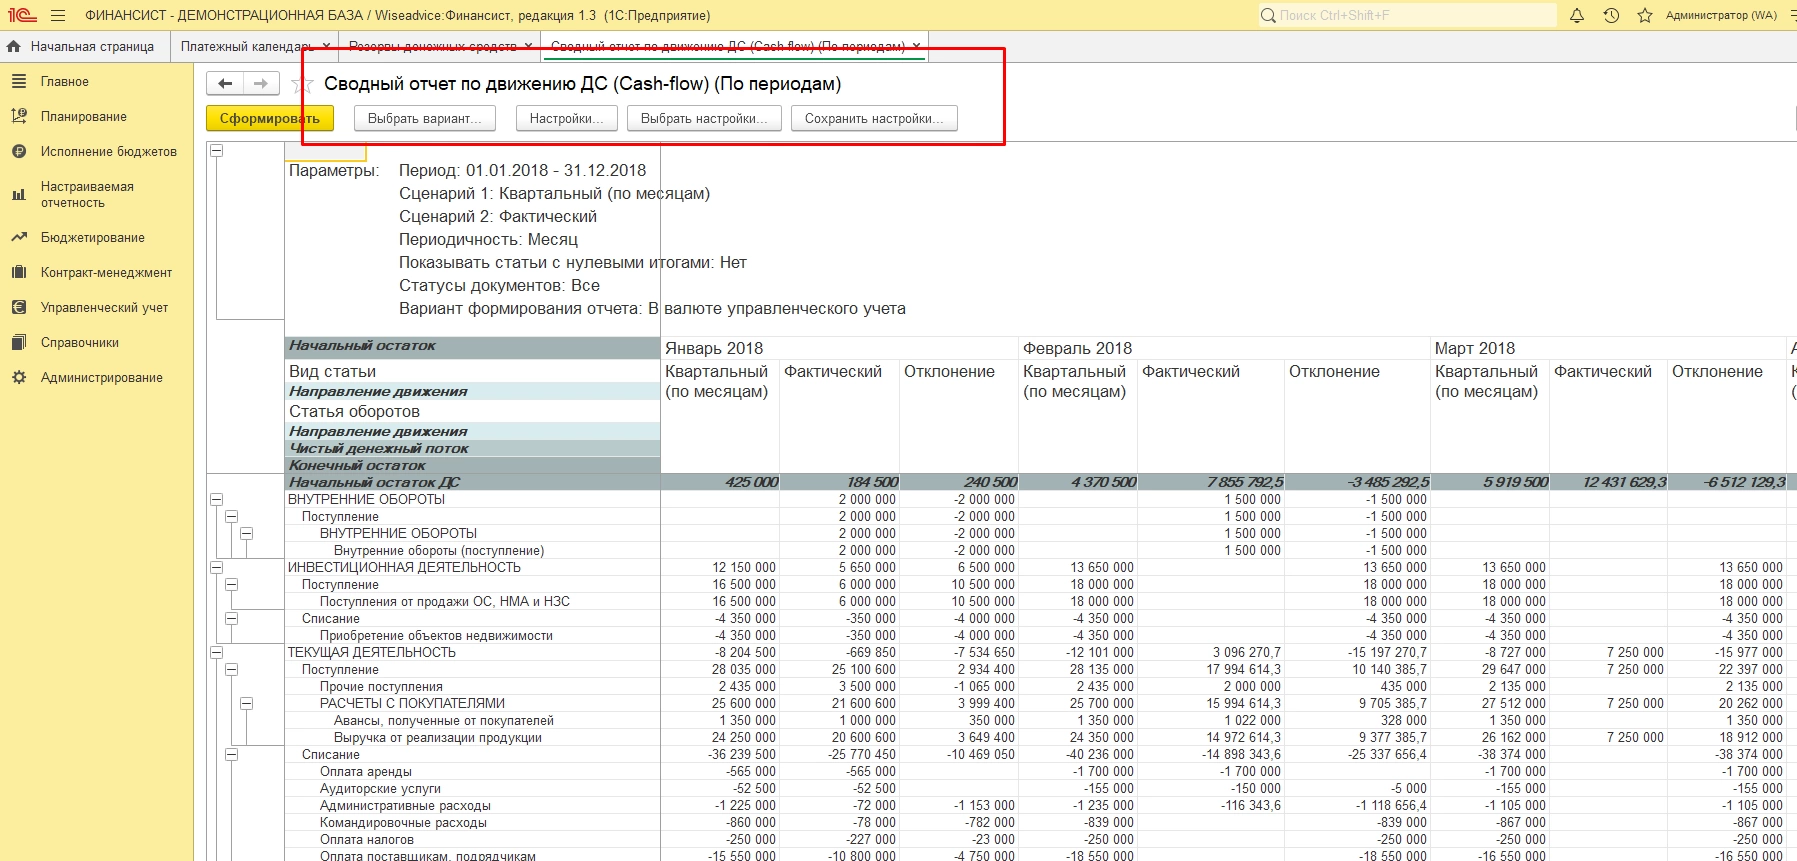Open favorites star in top bar
The image size is (1797, 861).
click(x=1644, y=16)
